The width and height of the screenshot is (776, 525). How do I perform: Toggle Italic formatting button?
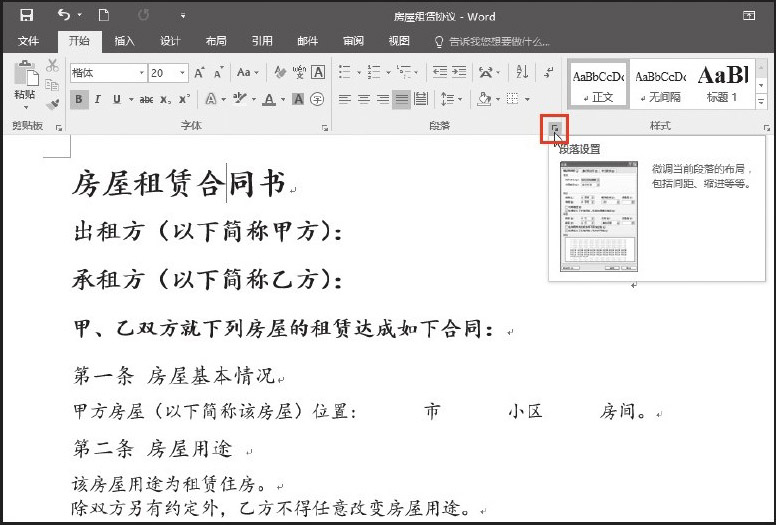pyautogui.click(x=99, y=99)
